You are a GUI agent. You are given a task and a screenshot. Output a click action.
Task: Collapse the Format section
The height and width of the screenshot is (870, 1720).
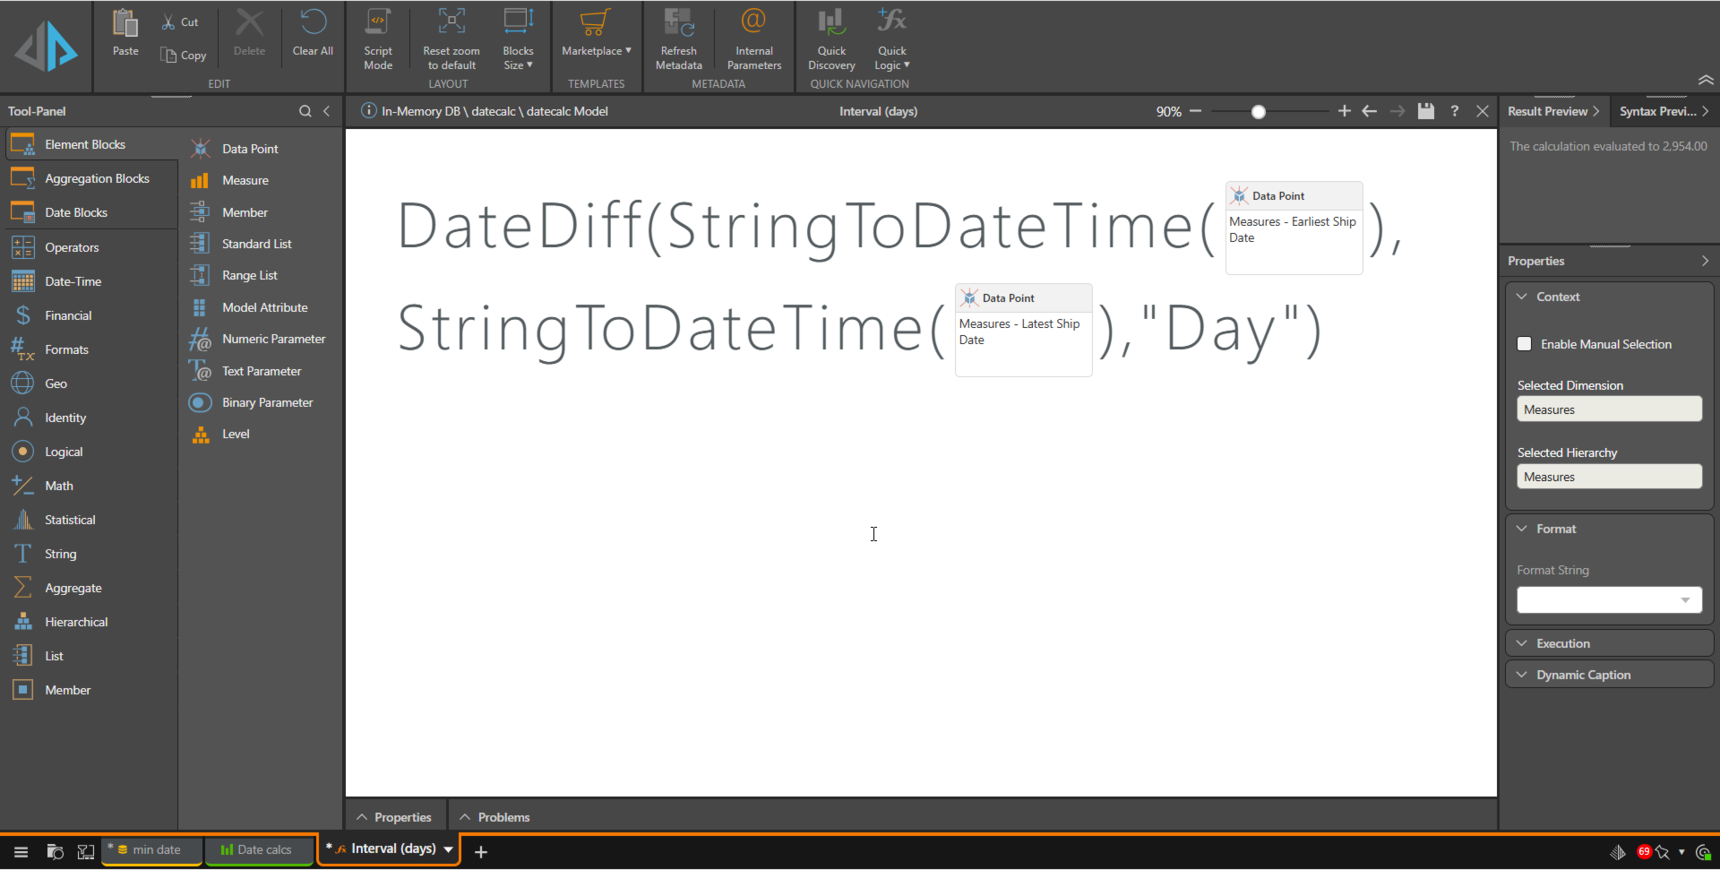pos(1522,529)
